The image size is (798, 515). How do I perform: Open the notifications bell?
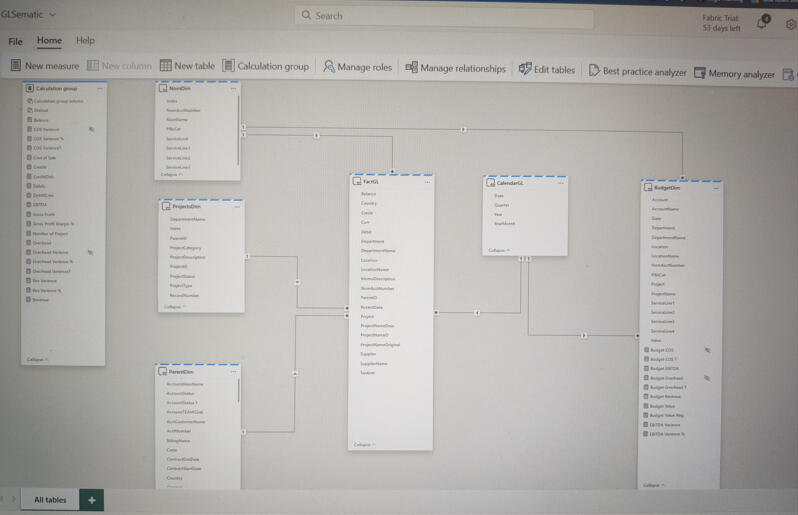[x=762, y=23]
